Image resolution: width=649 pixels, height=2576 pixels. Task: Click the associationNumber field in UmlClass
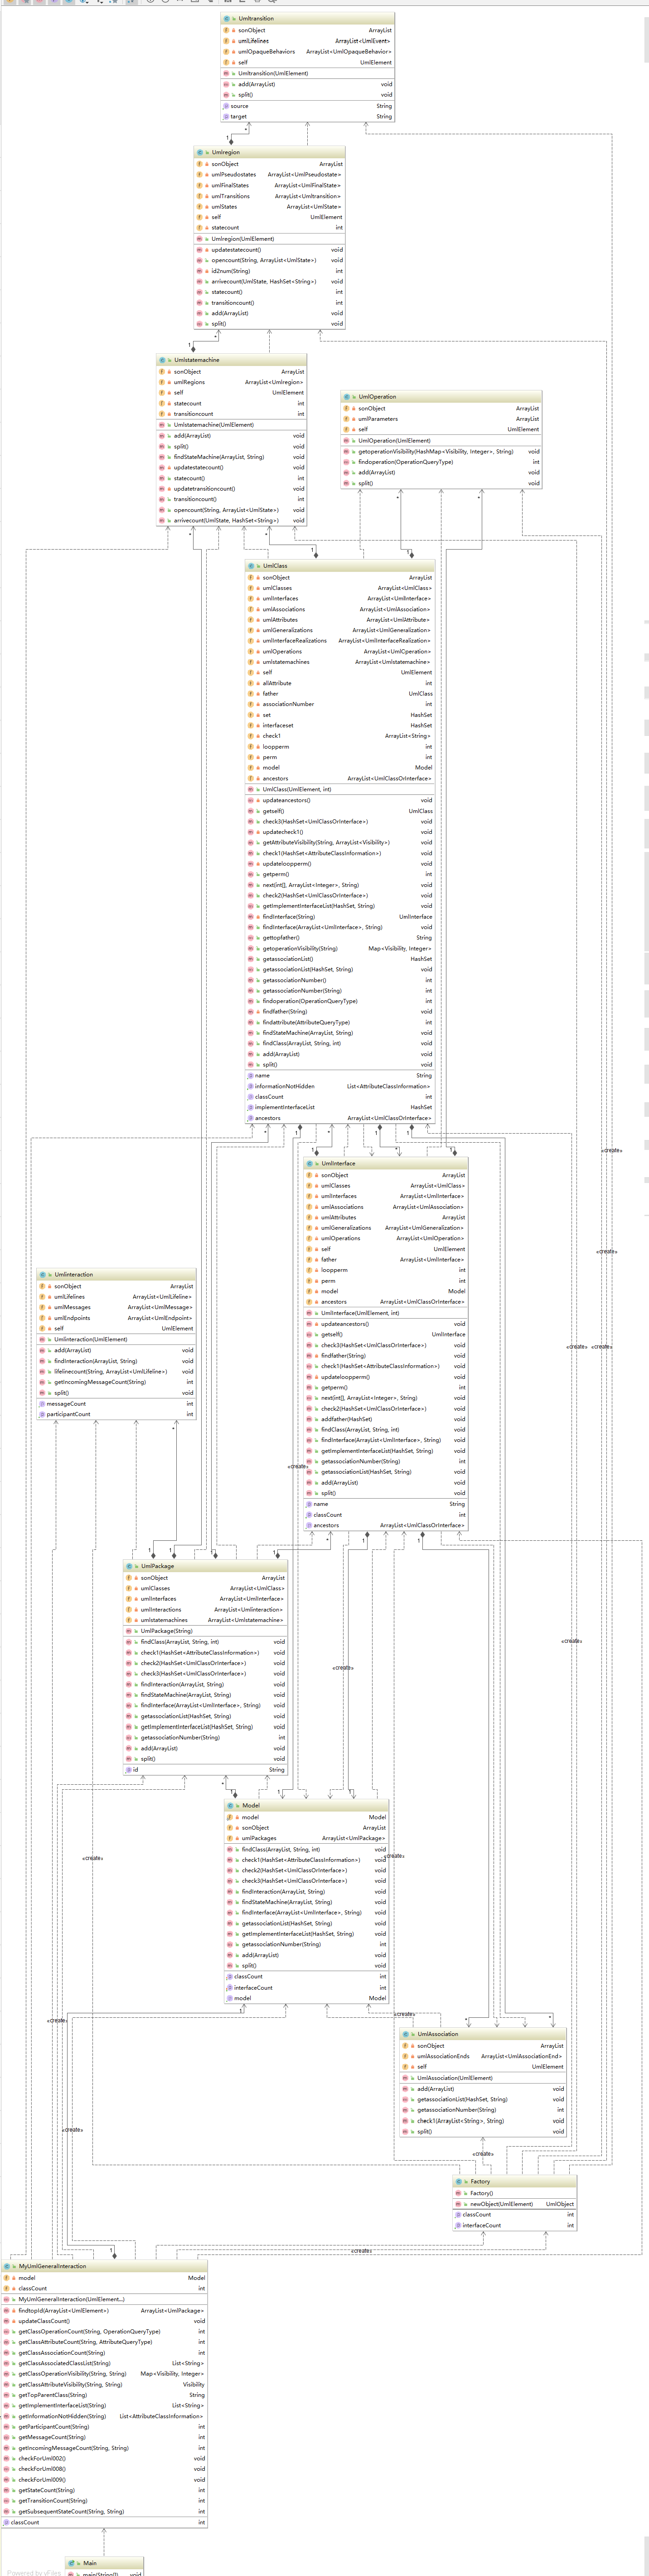coord(340,704)
